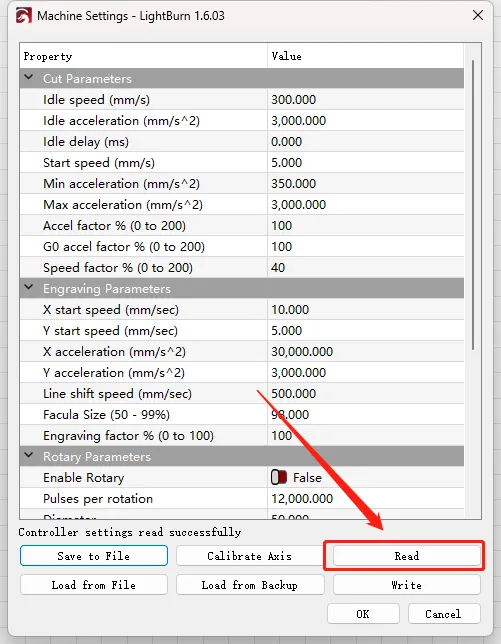Click the LightBurn logo icon in title bar
501x644 pixels.
coord(24,16)
